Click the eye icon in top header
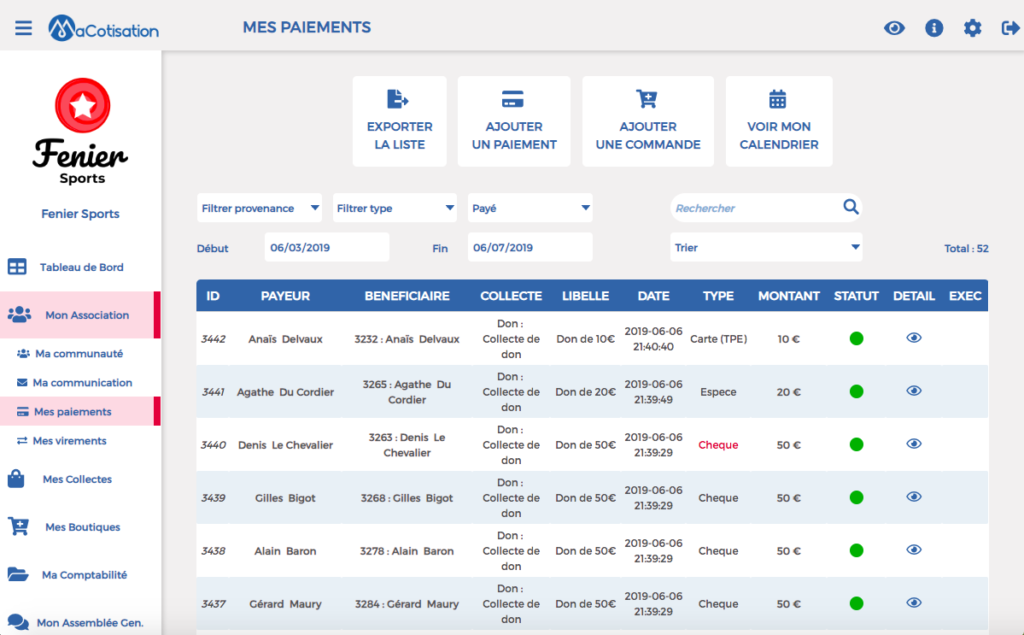Viewport: 1024px width, 635px height. pyautogui.click(x=894, y=28)
